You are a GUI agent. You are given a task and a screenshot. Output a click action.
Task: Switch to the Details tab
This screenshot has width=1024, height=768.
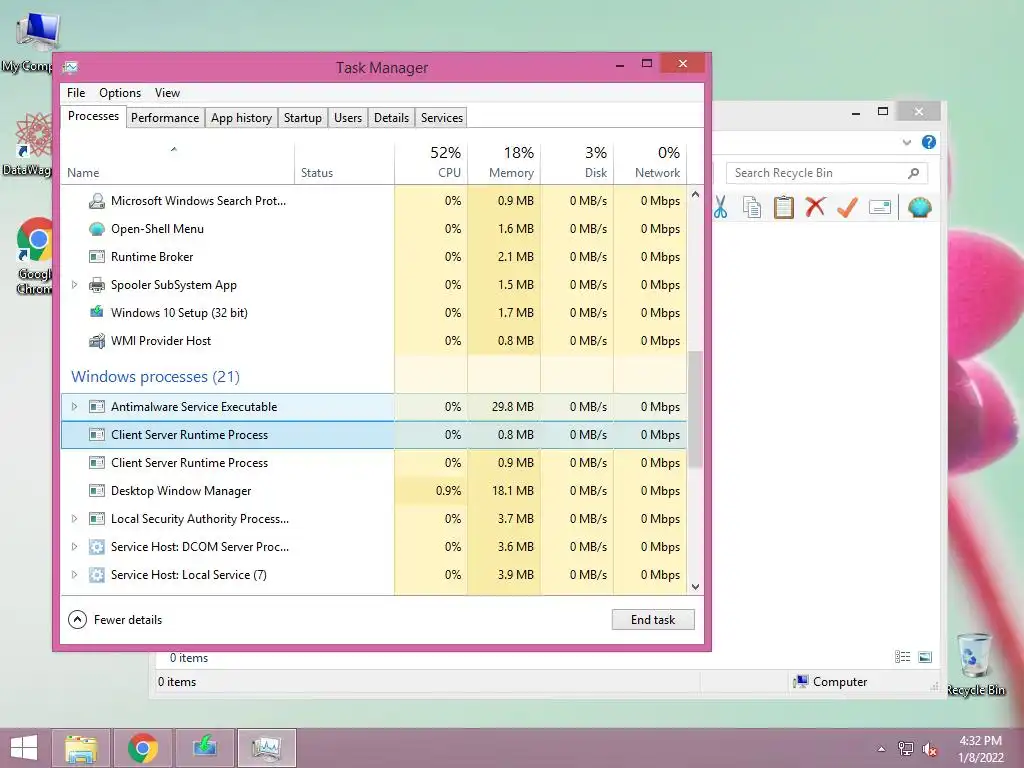(x=391, y=118)
